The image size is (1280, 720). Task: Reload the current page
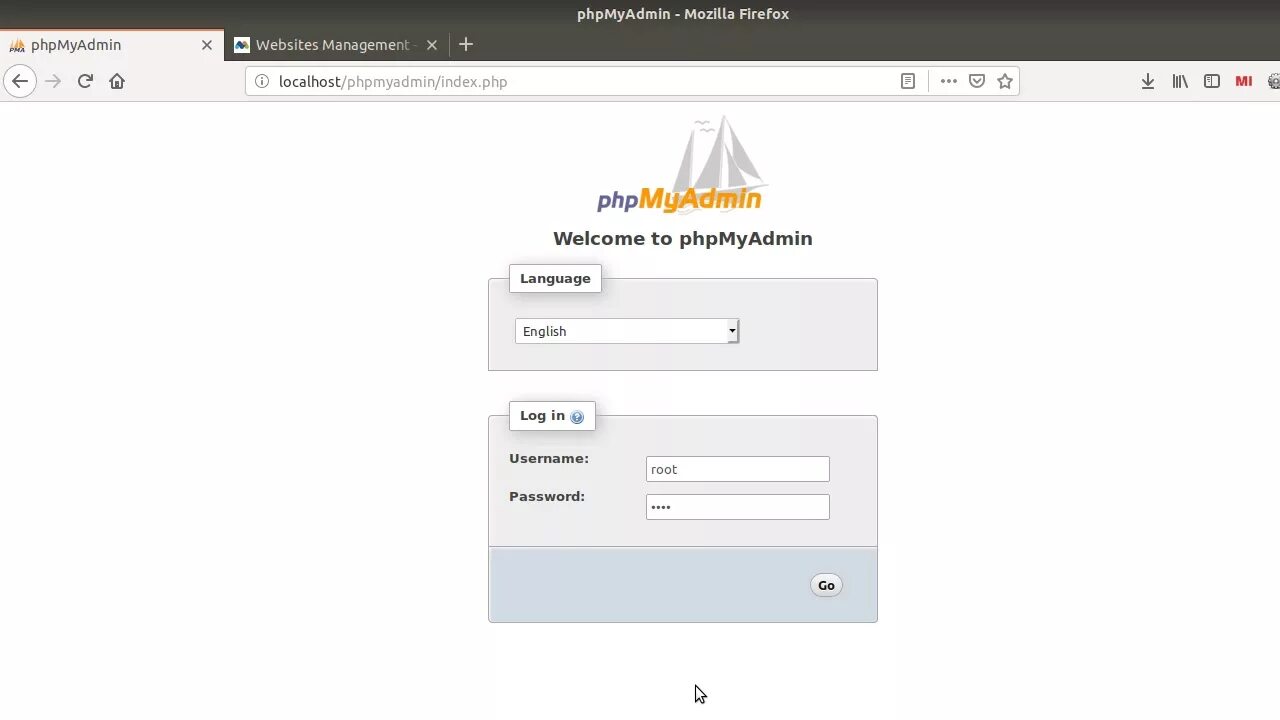(x=85, y=81)
